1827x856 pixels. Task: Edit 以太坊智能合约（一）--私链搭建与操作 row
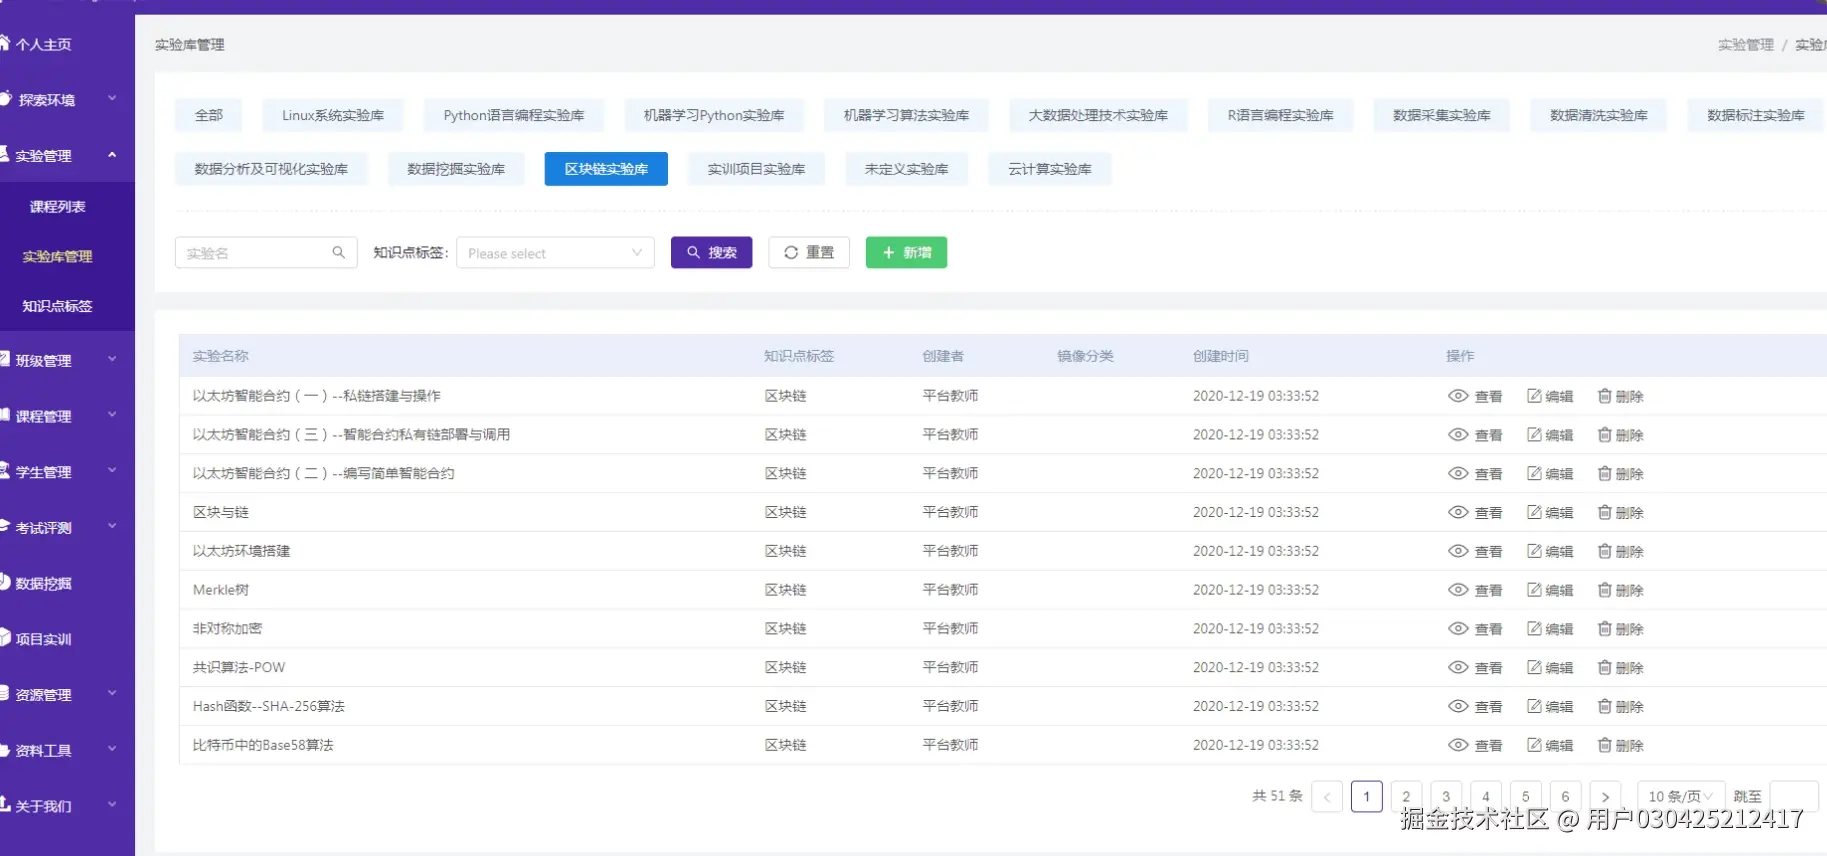tap(1550, 396)
